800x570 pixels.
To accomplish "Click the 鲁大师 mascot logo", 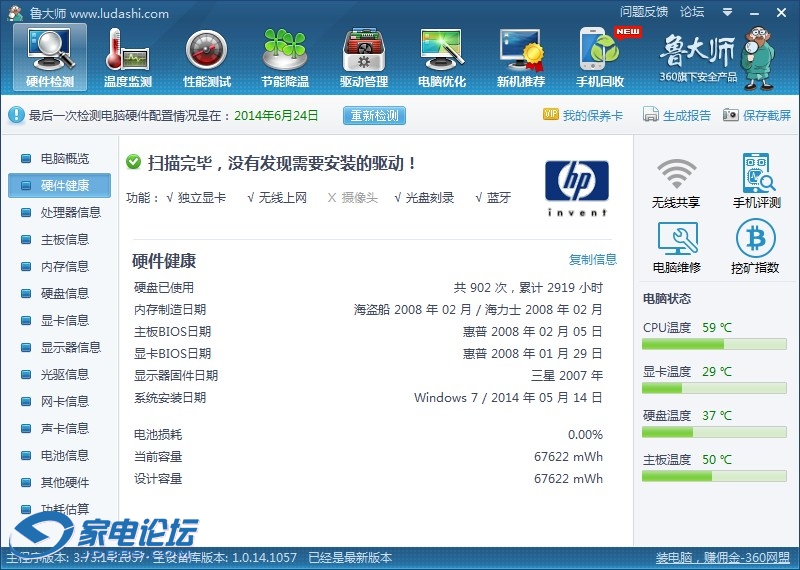I will 760,58.
